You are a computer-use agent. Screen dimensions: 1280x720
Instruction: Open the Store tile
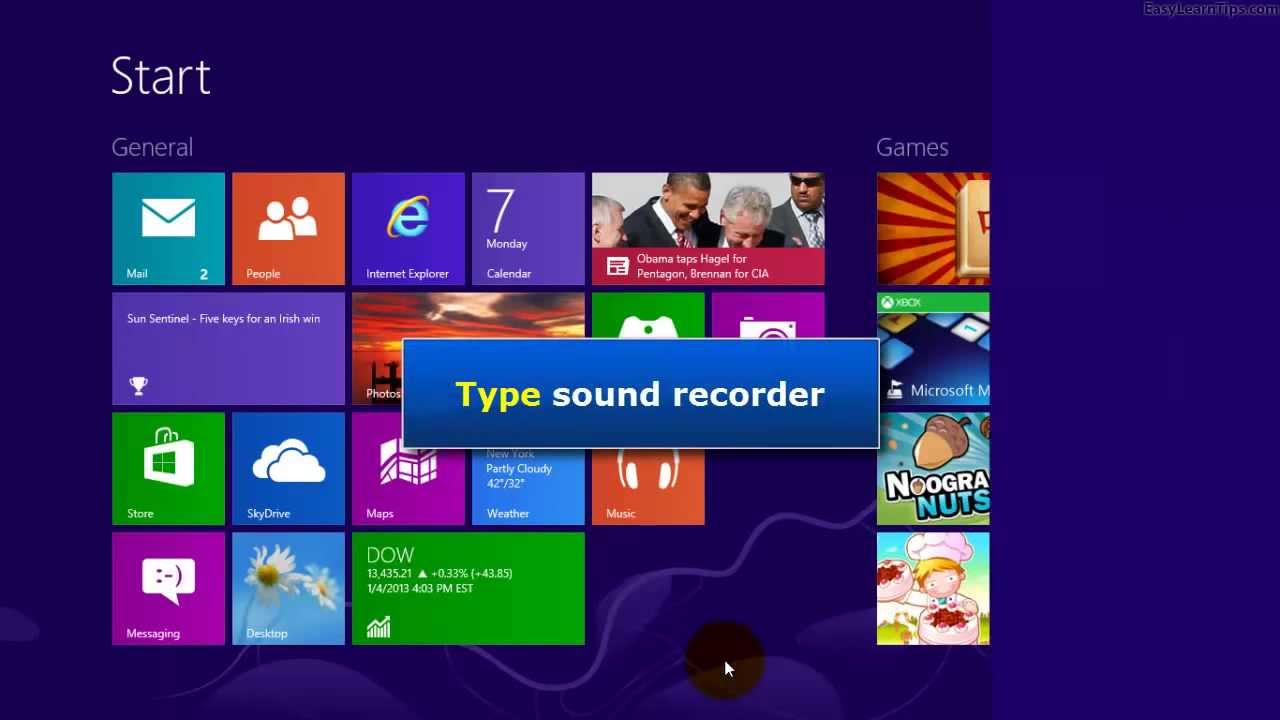click(x=168, y=469)
